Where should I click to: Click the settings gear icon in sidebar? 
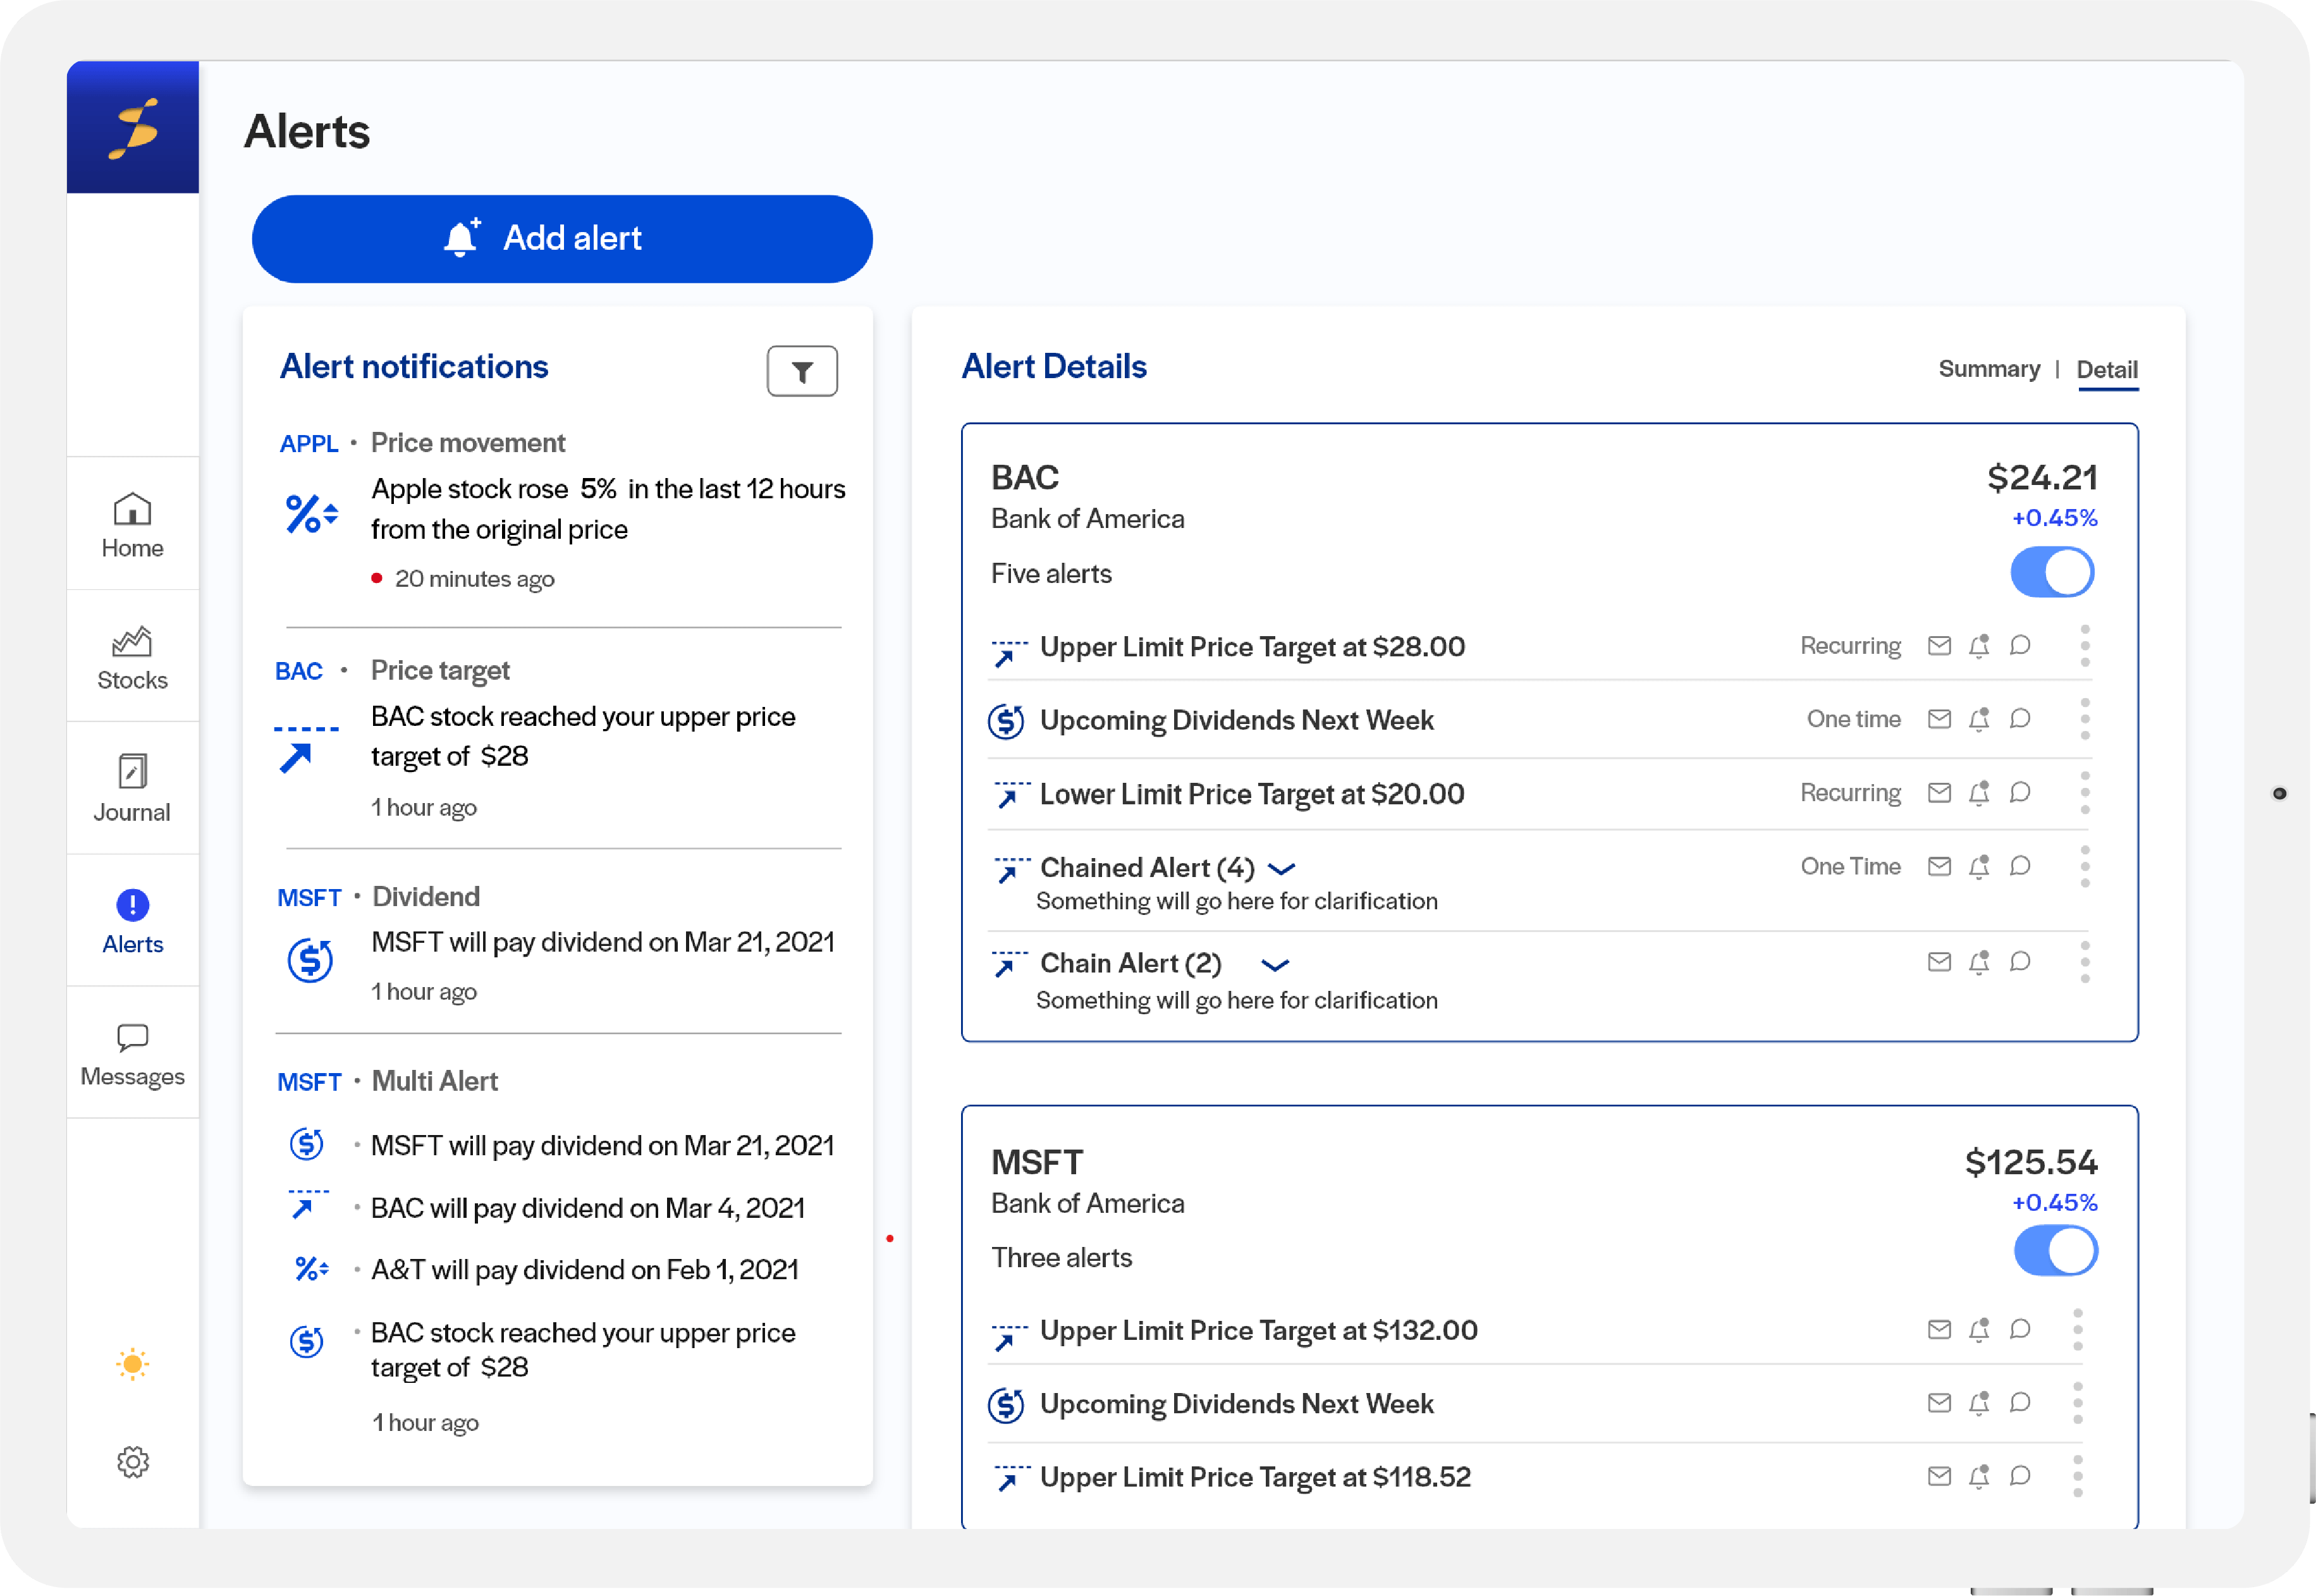pyautogui.click(x=132, y=1462)
